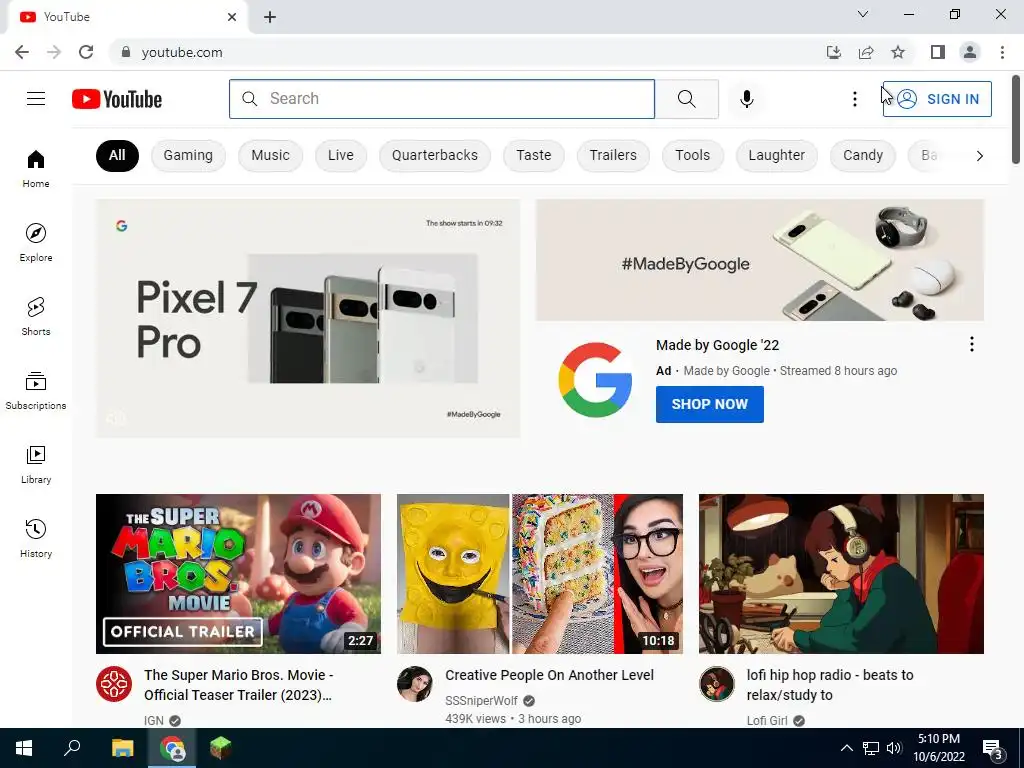Select the Gaming chip
Screen dimensions: 1024x768
[188, 155]
